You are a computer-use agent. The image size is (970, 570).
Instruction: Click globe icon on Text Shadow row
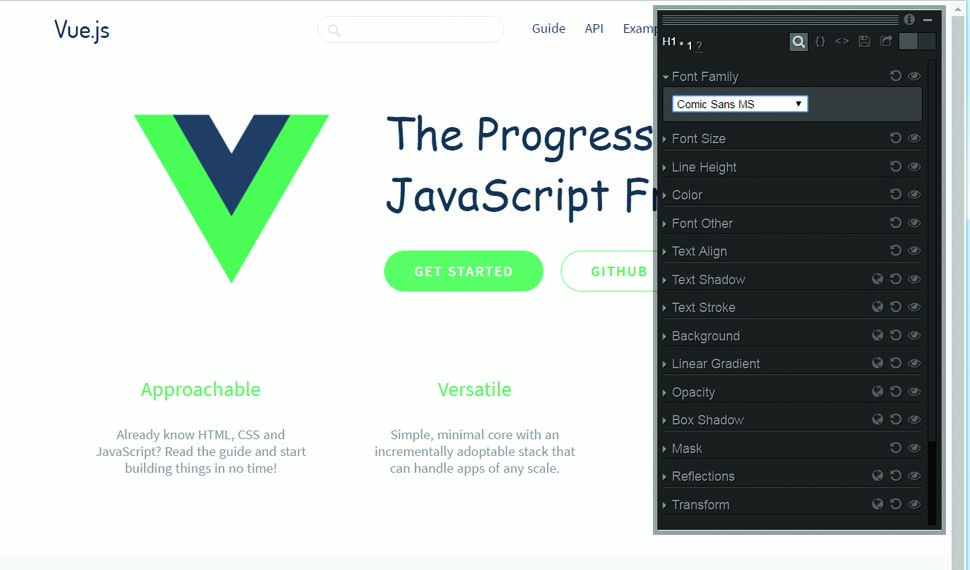tap(877, 279)
